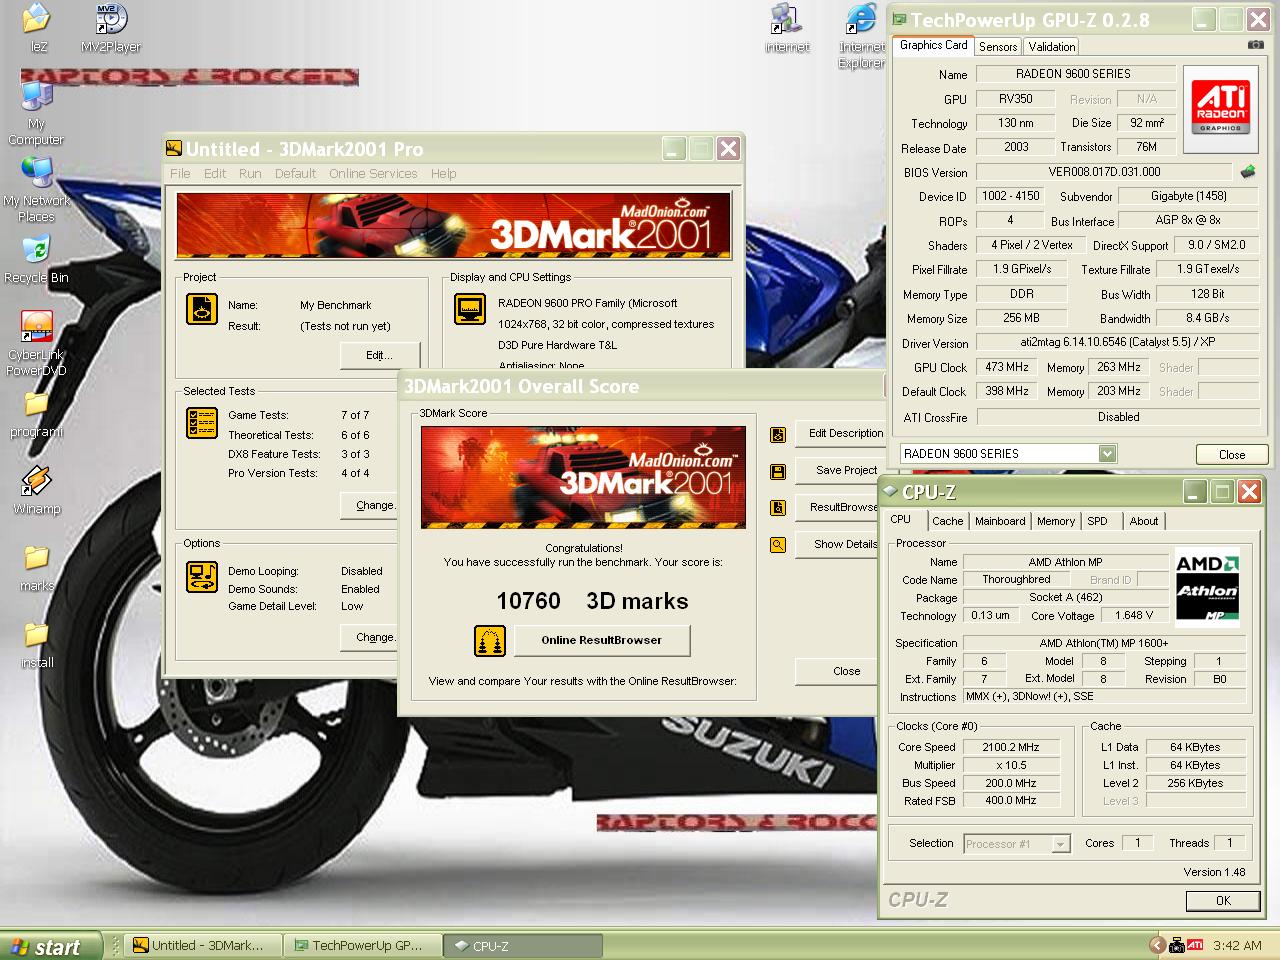Switch to Untitled - 3DMark taskbar item
Viewport: 1280px width, 960px height.
pos(203,945)
